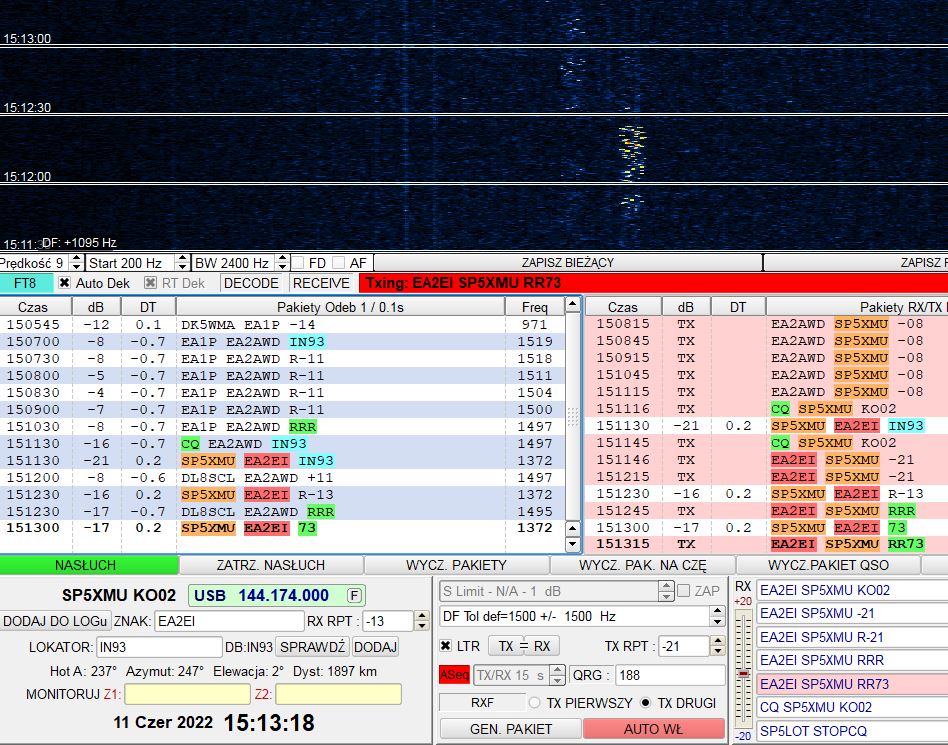Screen dimensions: 948x745
Task: Click decoded row DK5WMA EA1P -14
Action: tap(282, 325)
